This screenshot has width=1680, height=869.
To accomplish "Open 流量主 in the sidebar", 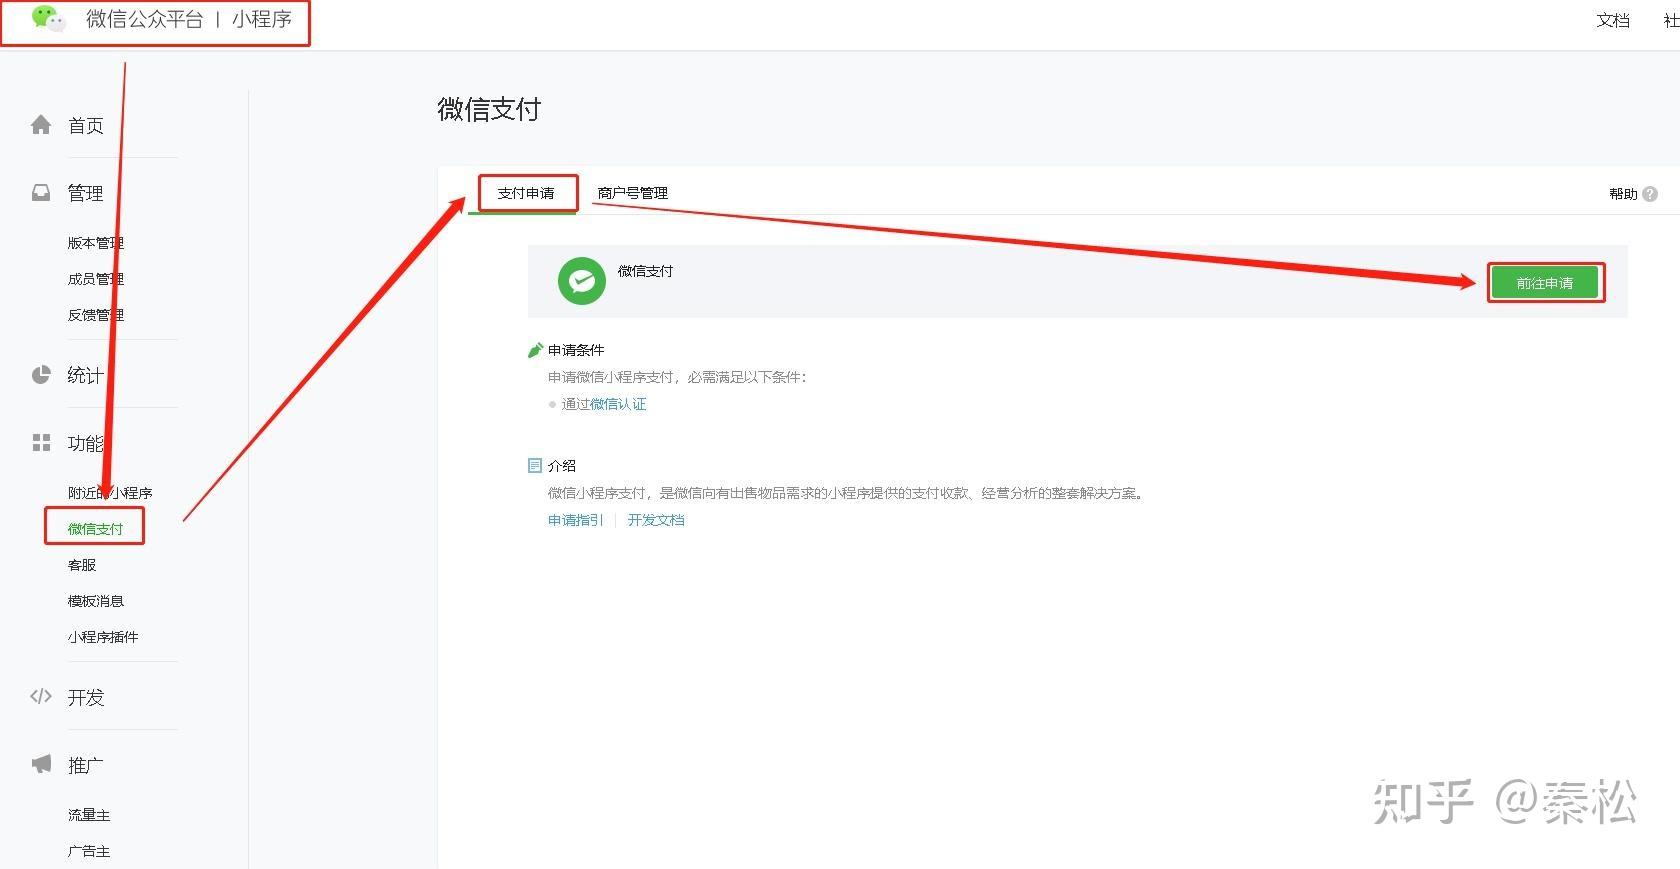I will tap(89, 815).
